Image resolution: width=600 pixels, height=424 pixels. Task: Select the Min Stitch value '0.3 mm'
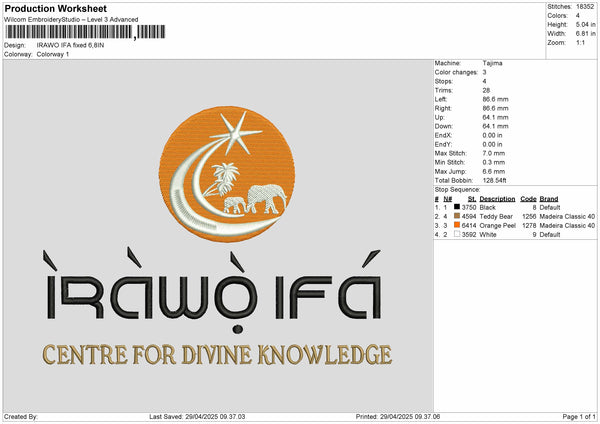point(494,163)
